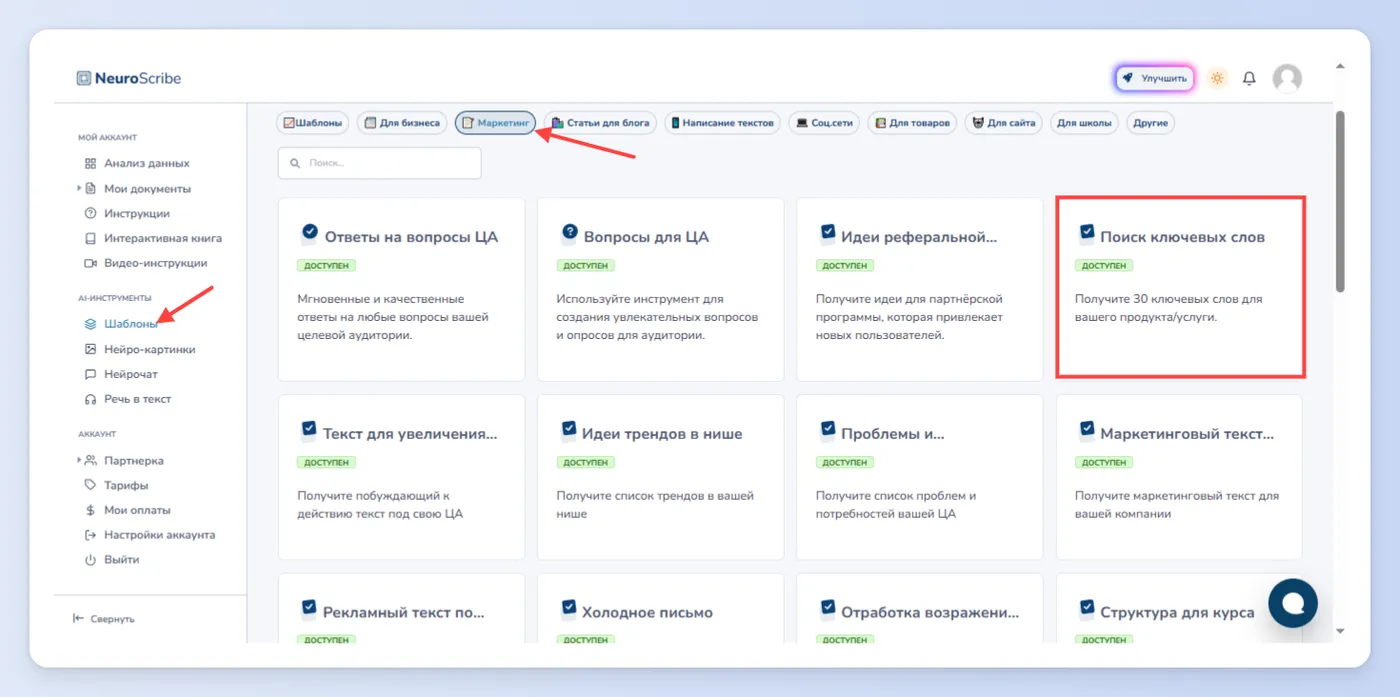This screenshot has height=697, width=1400.
Task: Open the Идеи реферальной… template card
Action: (x=919, y=289)
